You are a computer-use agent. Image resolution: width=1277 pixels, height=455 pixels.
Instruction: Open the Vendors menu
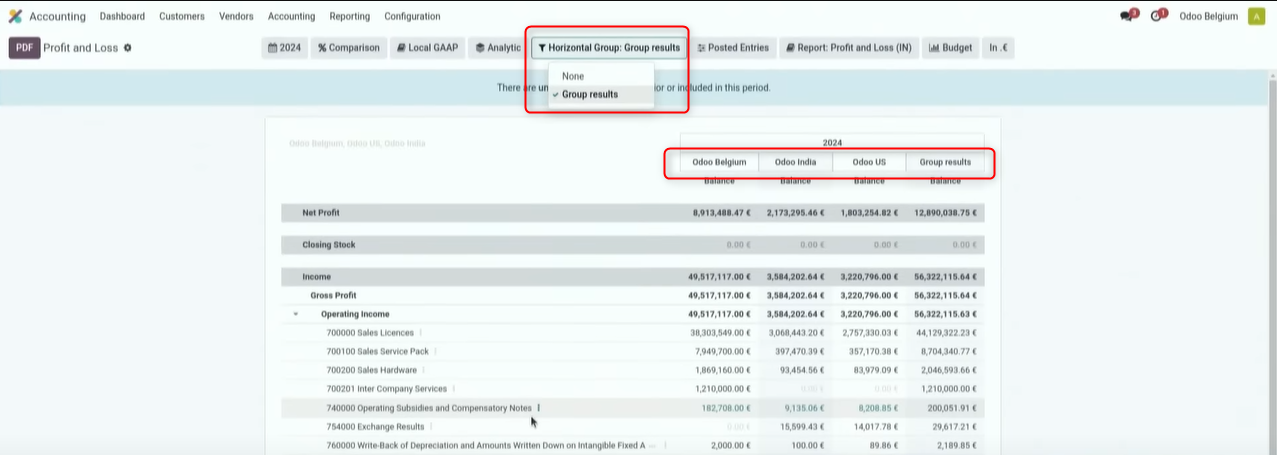(x=236, y=16)
